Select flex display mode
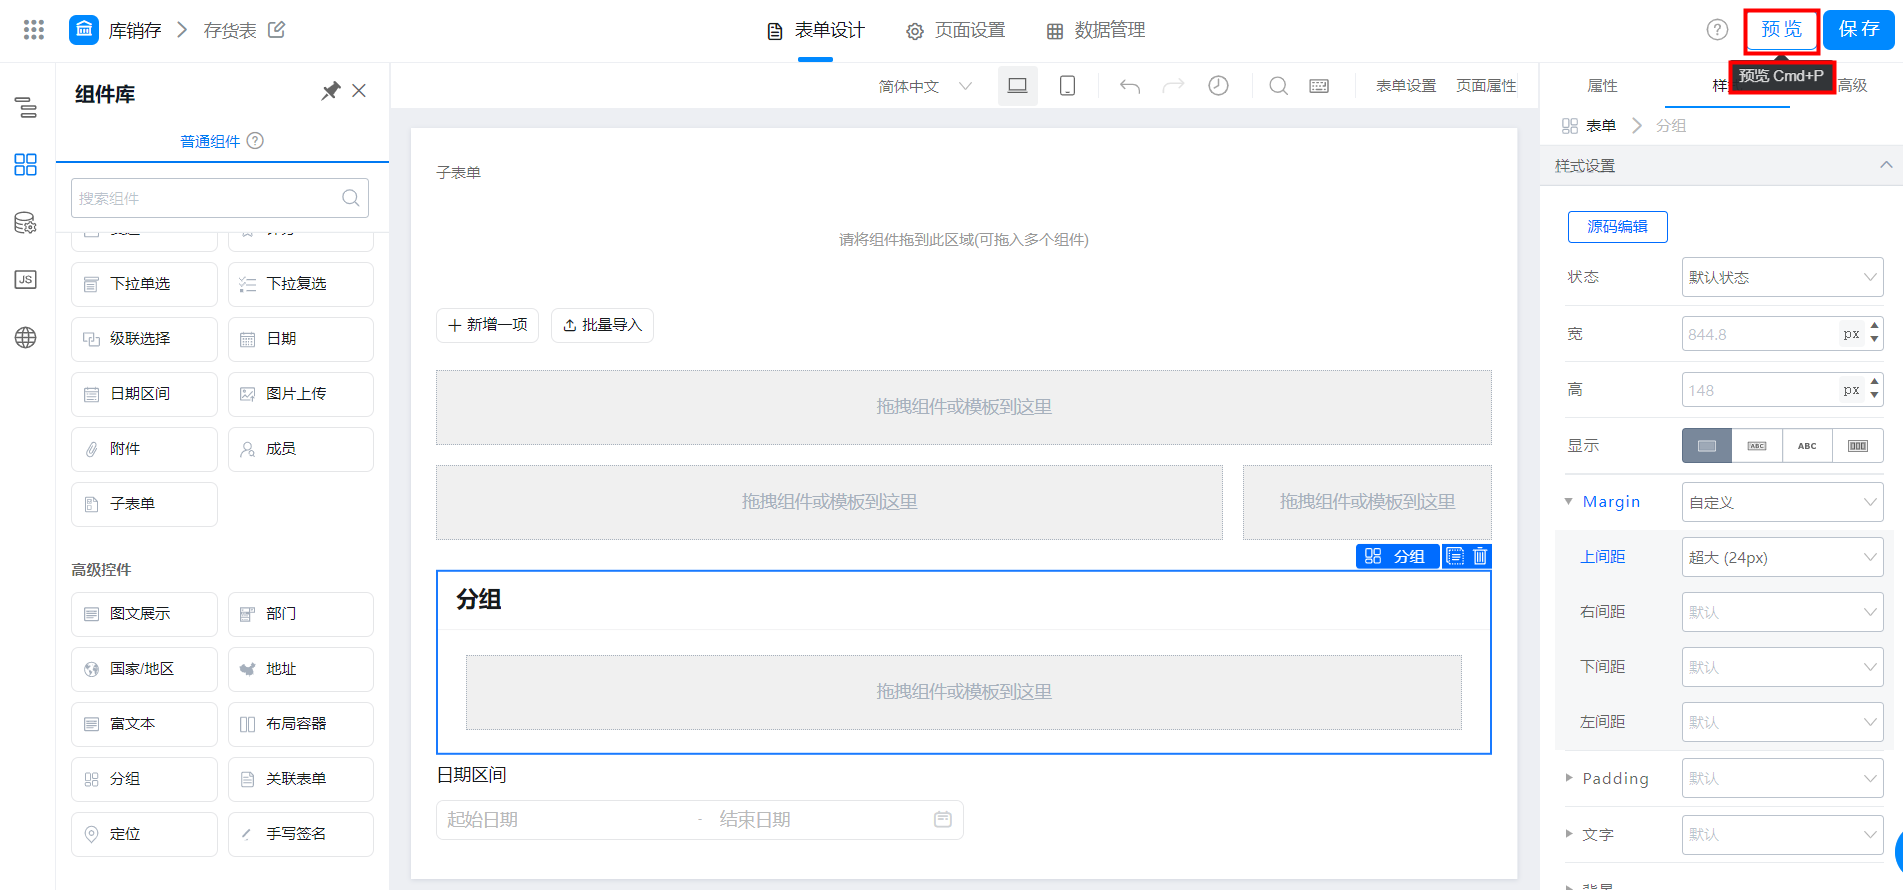The height and width of the screenshot is (890, 1903). pos(1858,446)
